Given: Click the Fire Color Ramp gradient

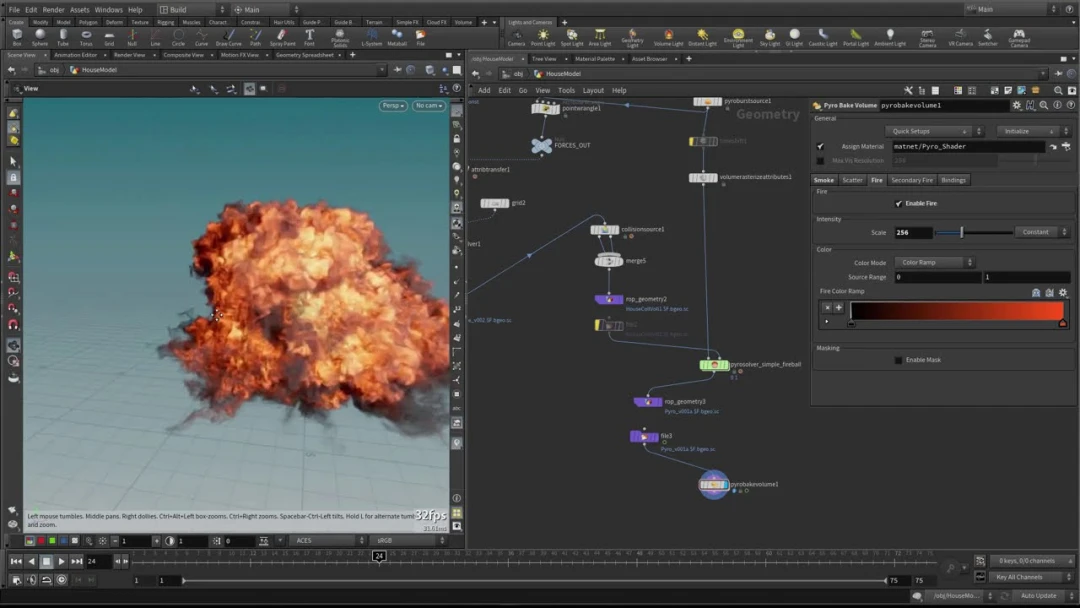Looking at the screenshot, I should 956,311.
